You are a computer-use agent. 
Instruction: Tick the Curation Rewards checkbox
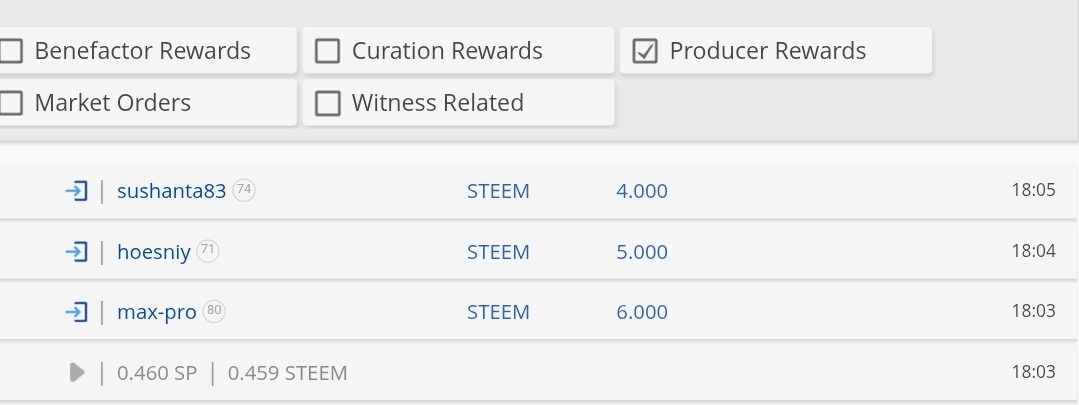pos(328,51)
